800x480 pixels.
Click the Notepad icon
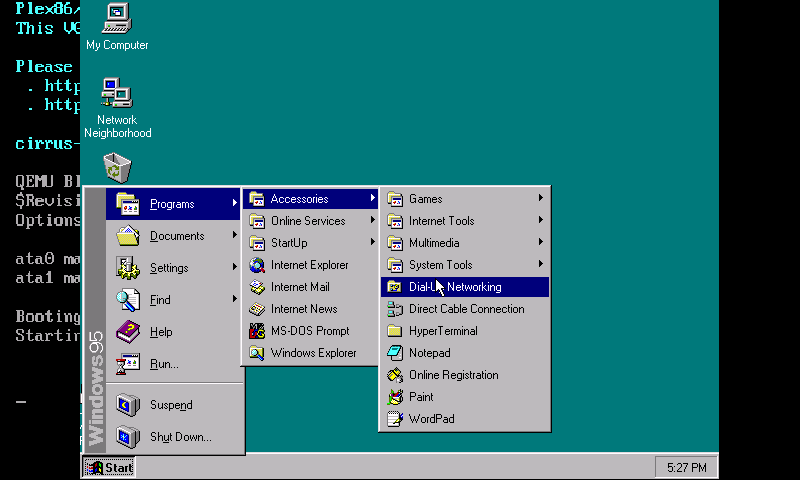[394, 352]
